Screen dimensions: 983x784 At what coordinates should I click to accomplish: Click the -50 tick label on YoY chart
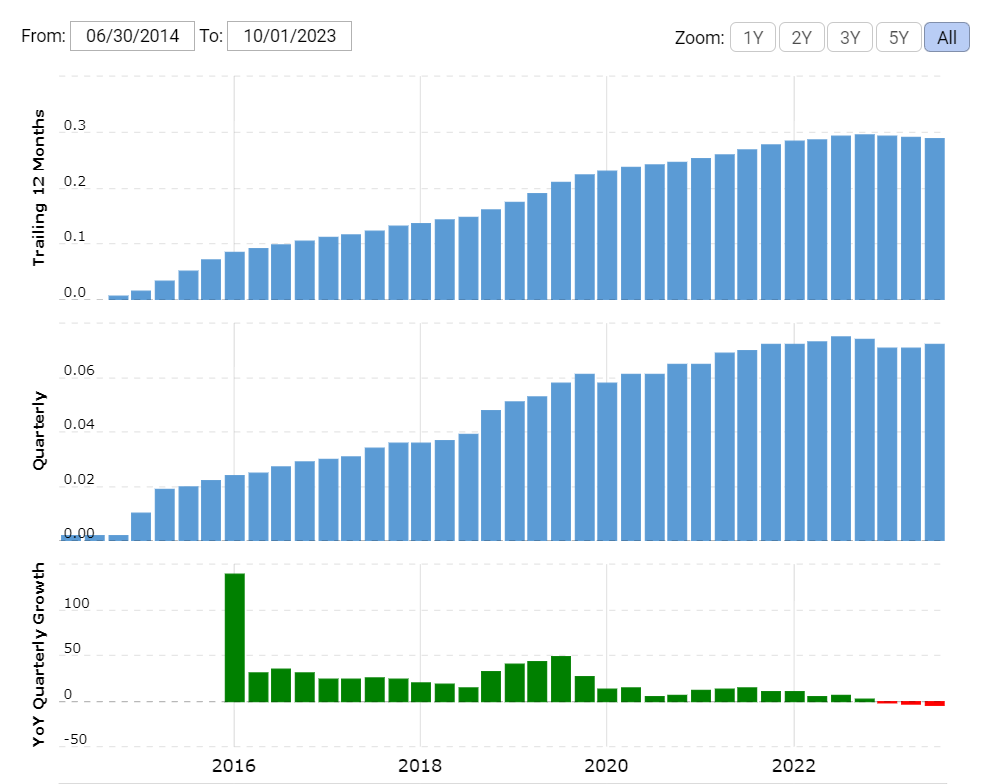coord(75,739)
